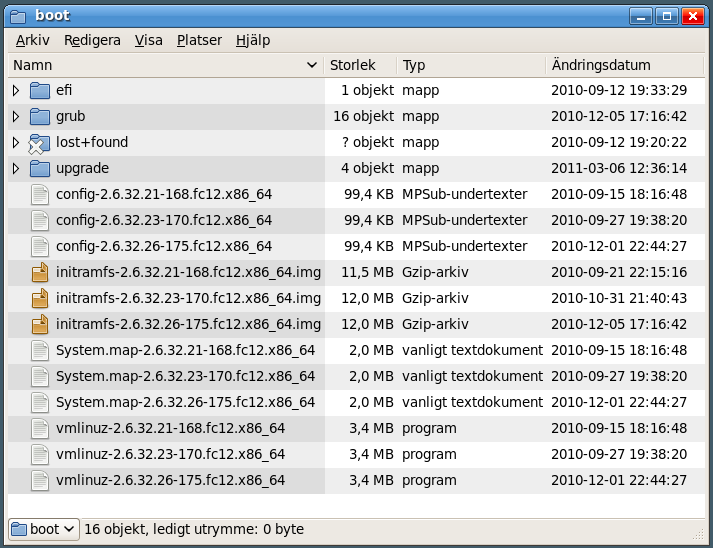Select file name vmlinuz-2.6.32.21-168.fc12.x86_64
This screenshot has height=548, width=713.
click(x=171, y=428)
